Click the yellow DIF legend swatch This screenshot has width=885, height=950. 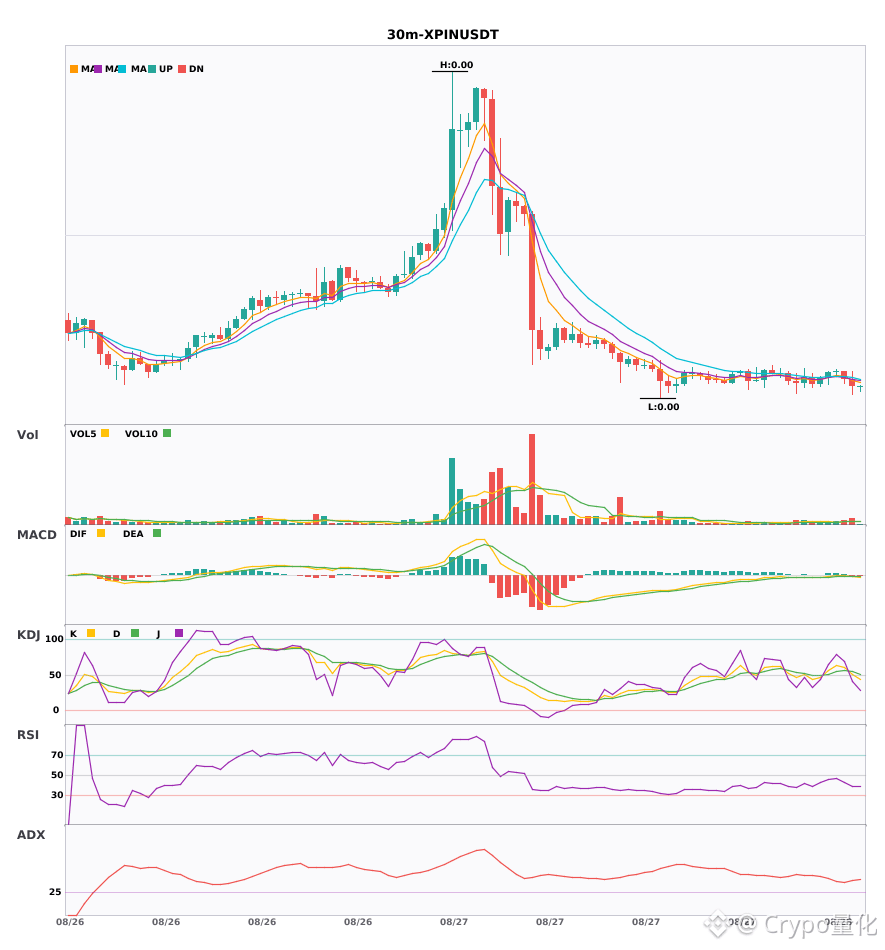tap(101, 533)
